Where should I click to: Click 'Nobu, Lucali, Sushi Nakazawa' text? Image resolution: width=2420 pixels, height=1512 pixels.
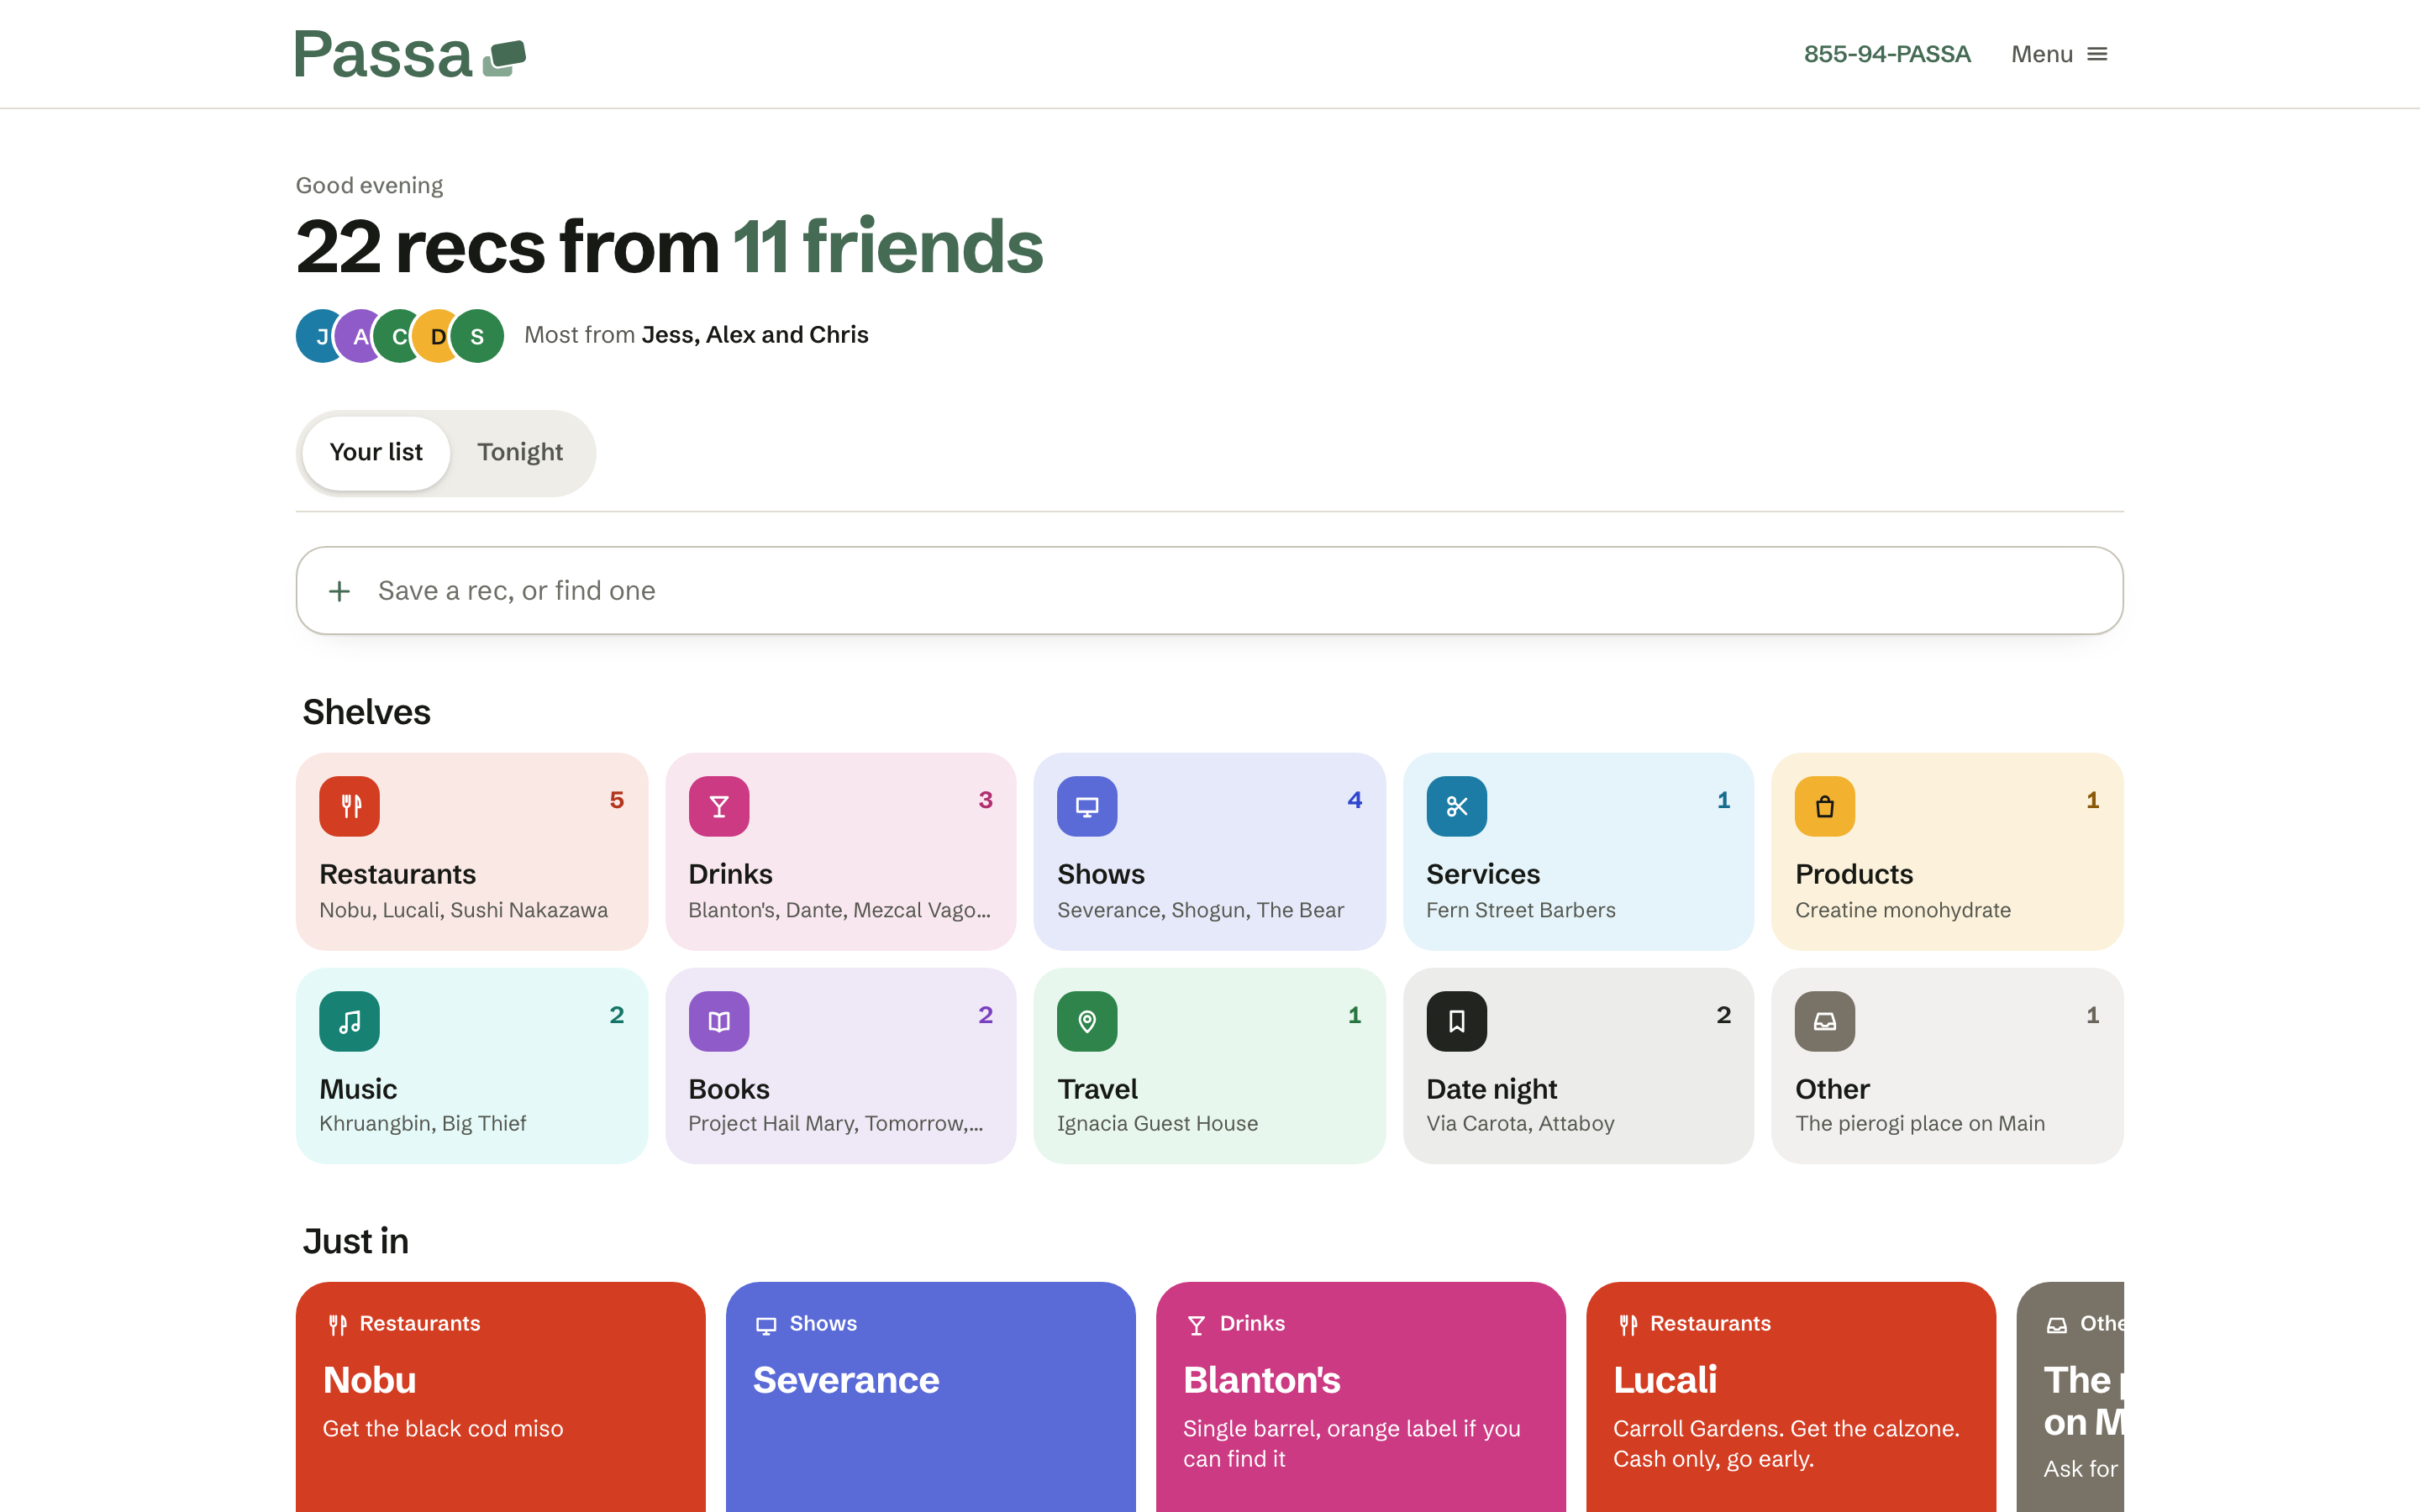click(x=463, y=910)
